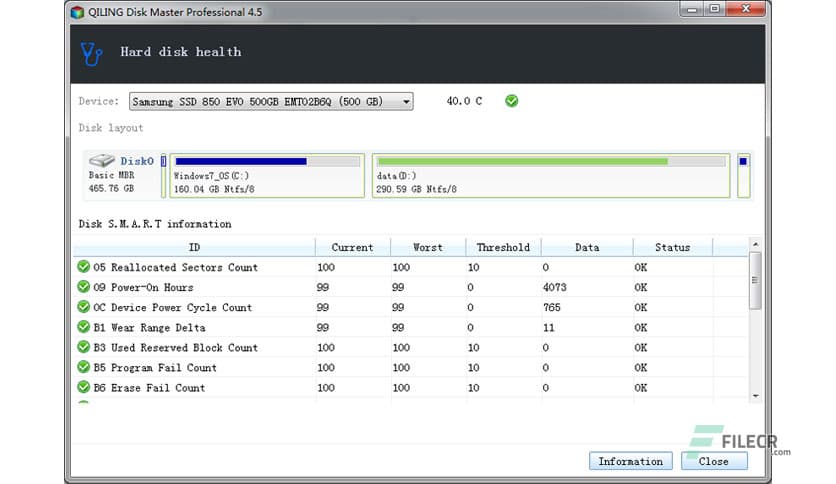Select the small partition block beside Disk0

tap(164, 176)
